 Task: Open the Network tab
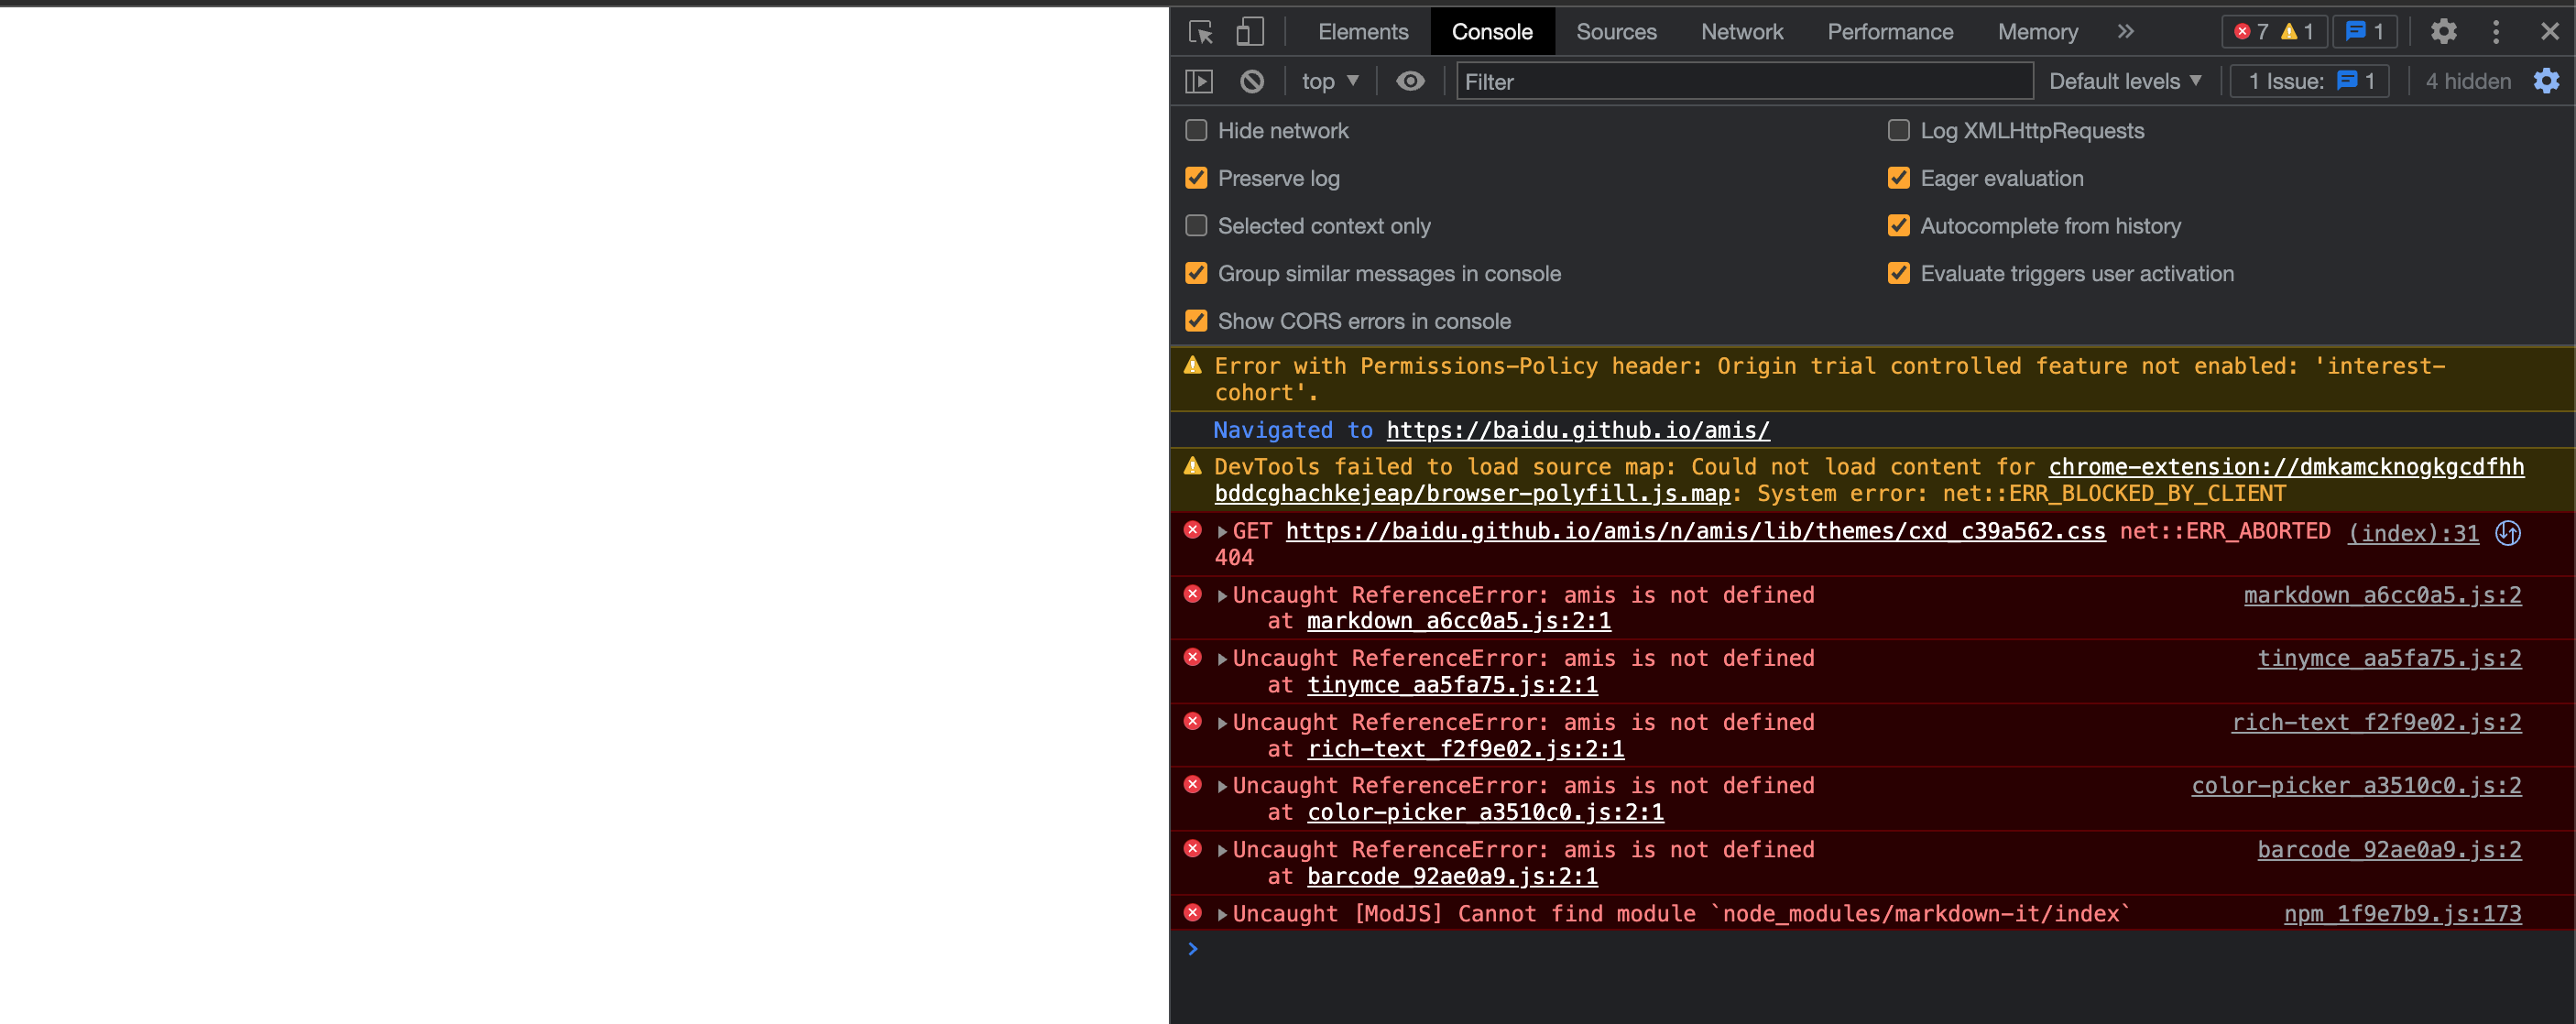(x=1742, y=32)
